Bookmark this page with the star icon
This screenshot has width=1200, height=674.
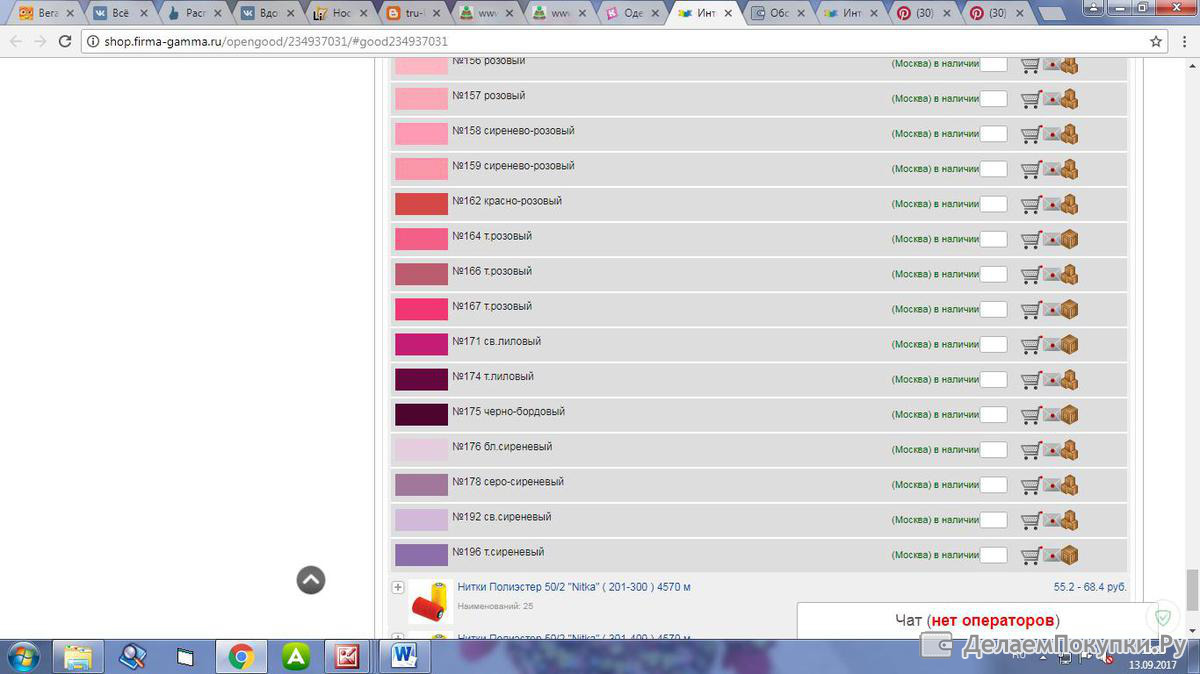1156,41
